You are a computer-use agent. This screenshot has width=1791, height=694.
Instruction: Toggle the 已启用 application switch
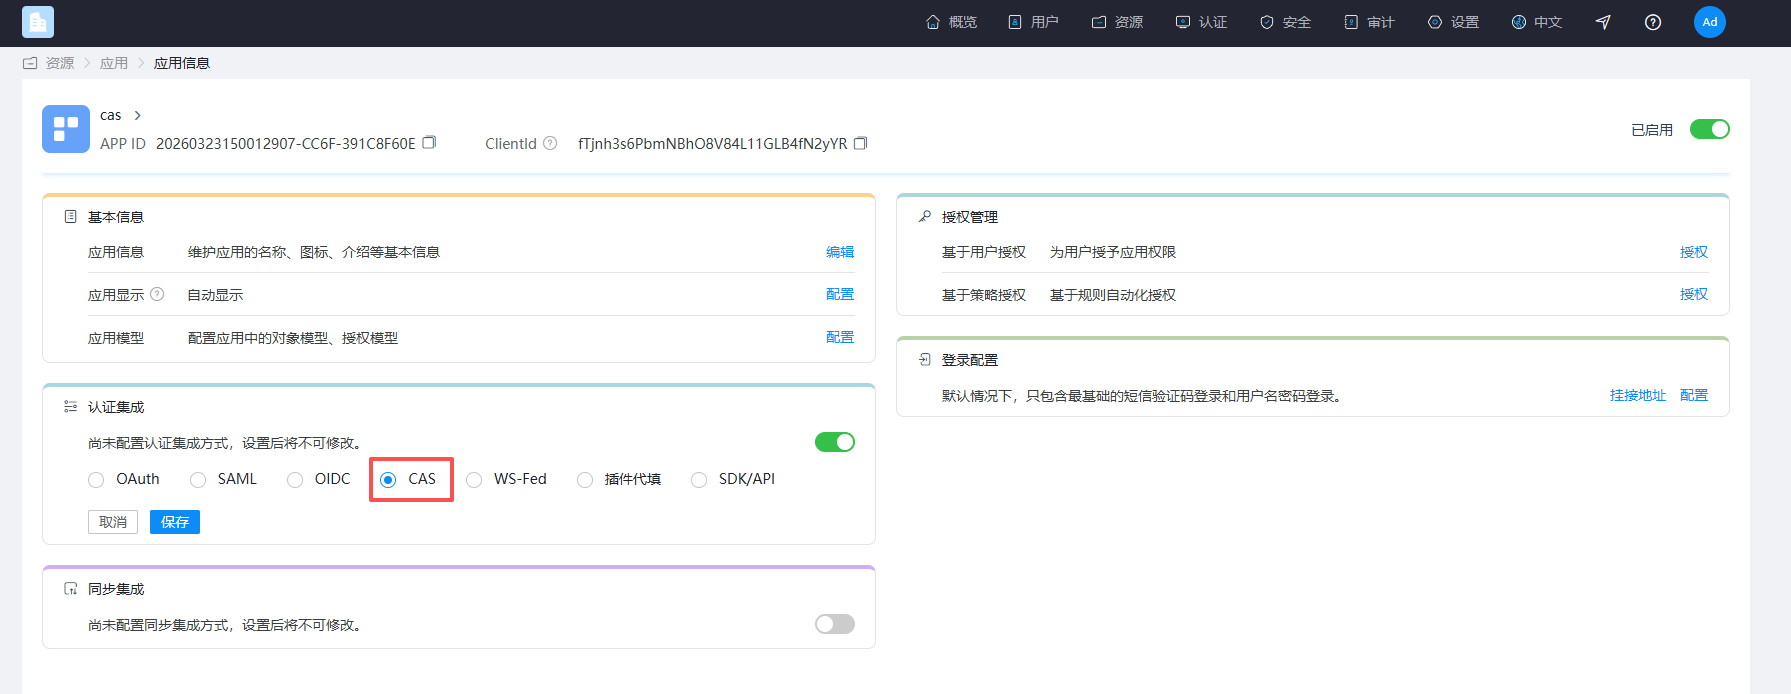pos(1710,129)
